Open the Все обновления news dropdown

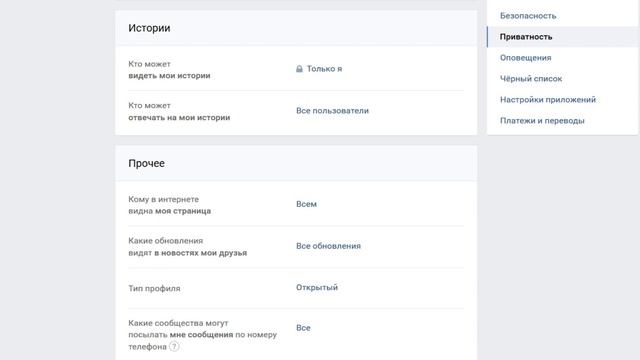(x=328, y=246)
